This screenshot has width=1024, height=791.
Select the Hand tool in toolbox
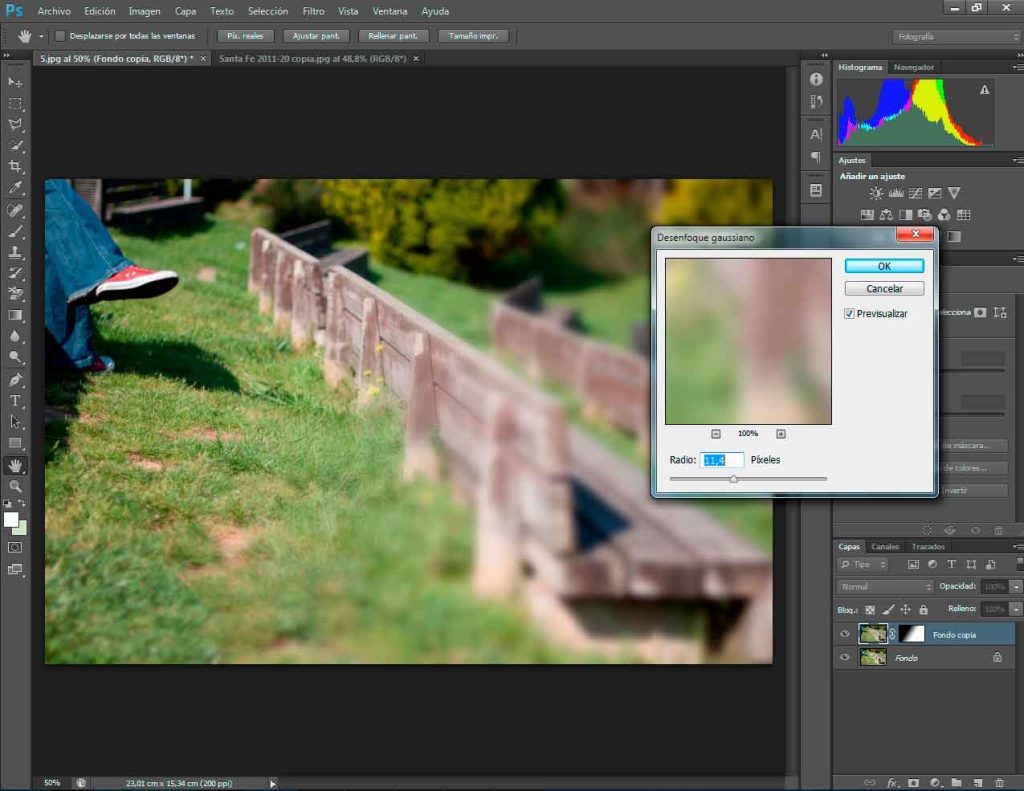[x=15, y=466]
